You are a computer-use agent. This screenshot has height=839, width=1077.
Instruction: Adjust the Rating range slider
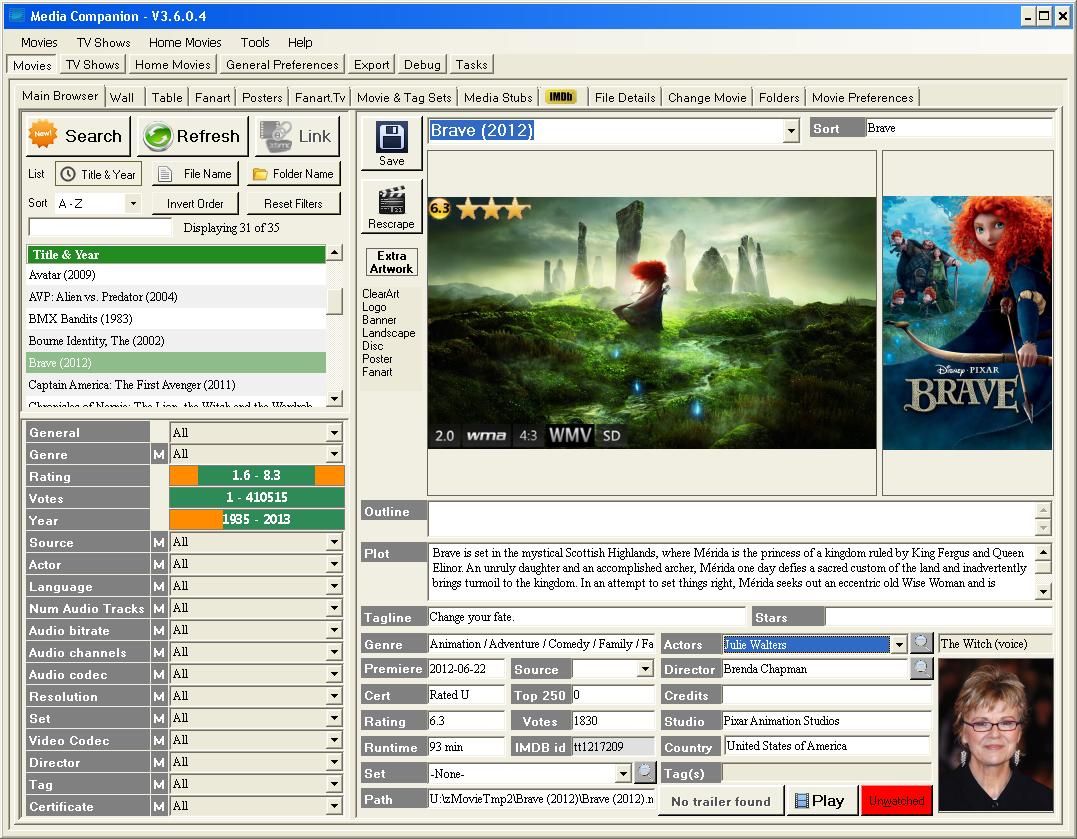[x=255, y=476]
